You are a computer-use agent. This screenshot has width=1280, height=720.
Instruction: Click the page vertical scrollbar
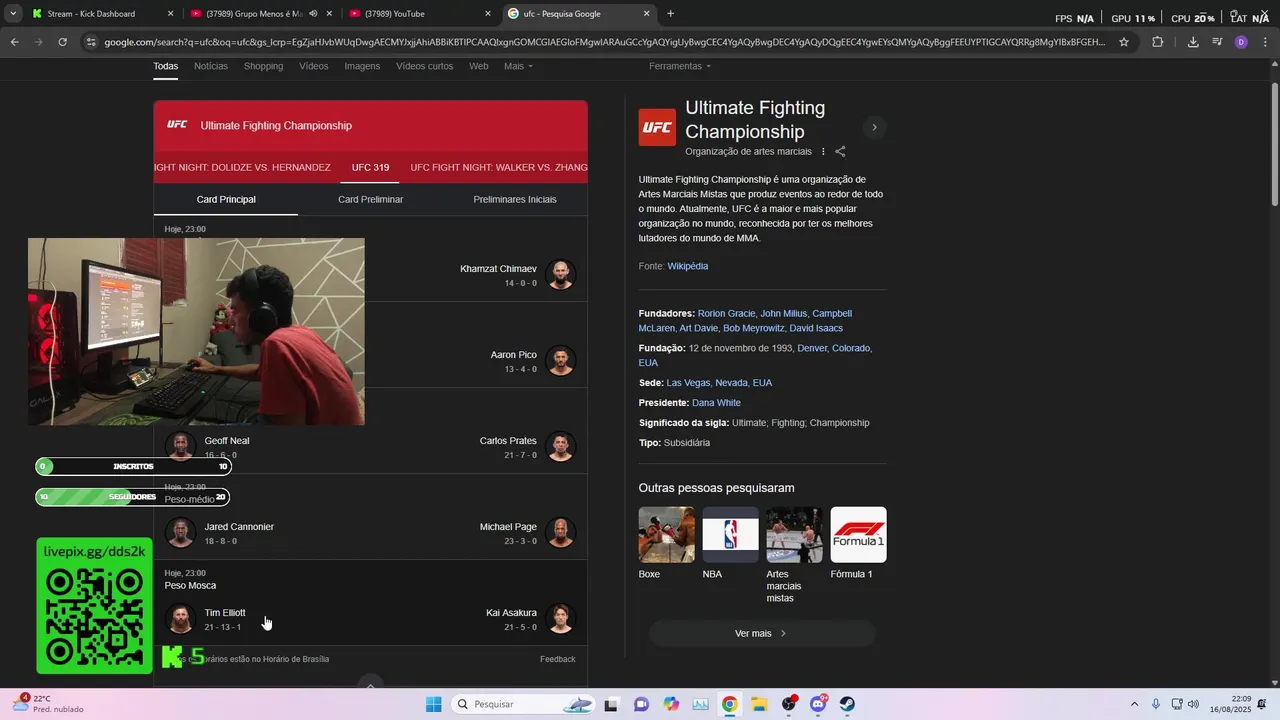[1274, 145]
